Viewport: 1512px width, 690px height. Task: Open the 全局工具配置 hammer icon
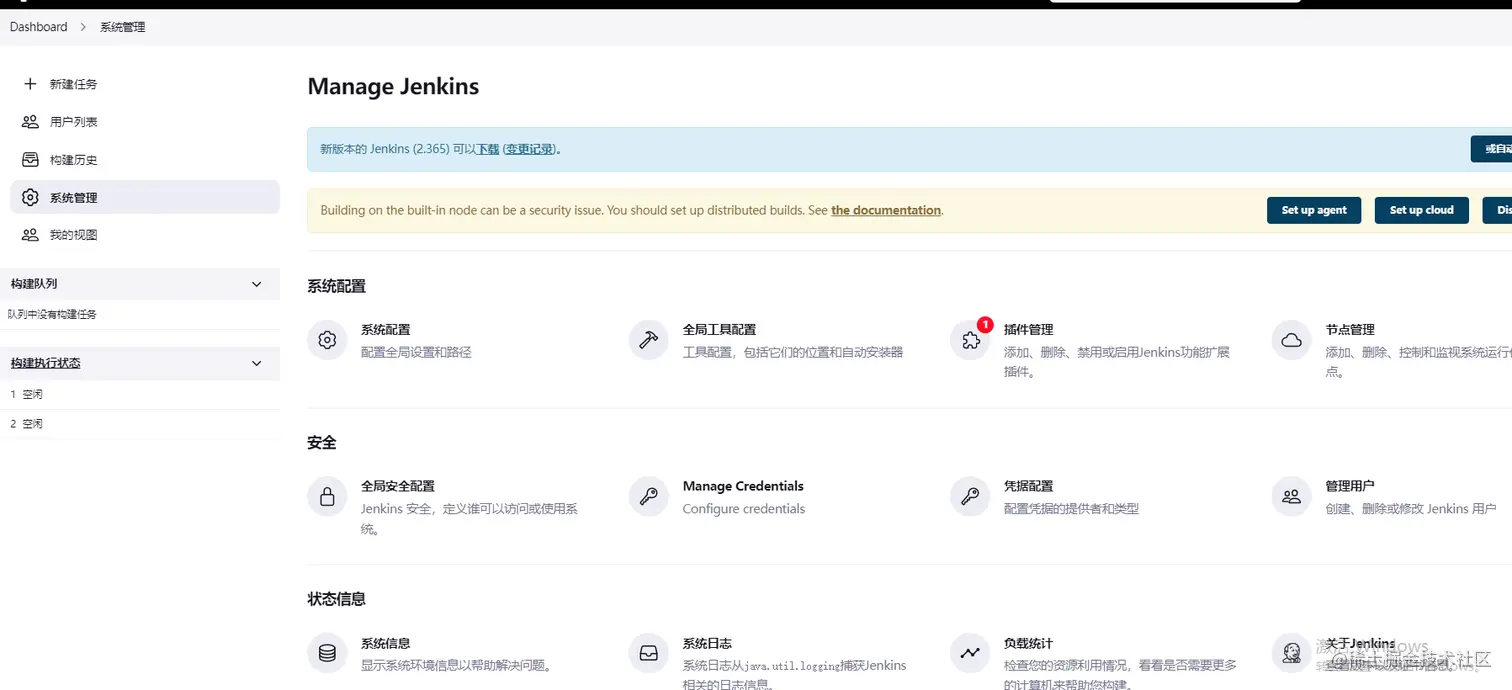click(x=648, y=340)
